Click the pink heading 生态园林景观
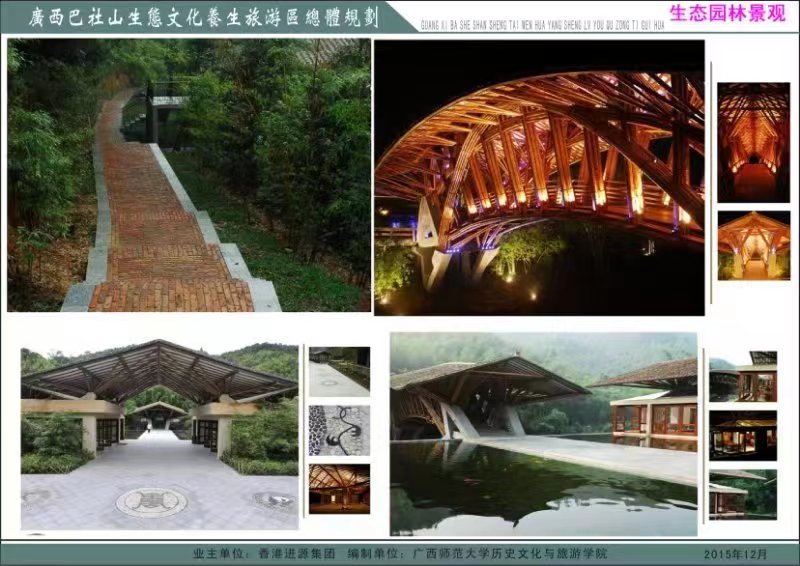The width and height of the screenshot is (800, 566). click(x=727, y=14)
